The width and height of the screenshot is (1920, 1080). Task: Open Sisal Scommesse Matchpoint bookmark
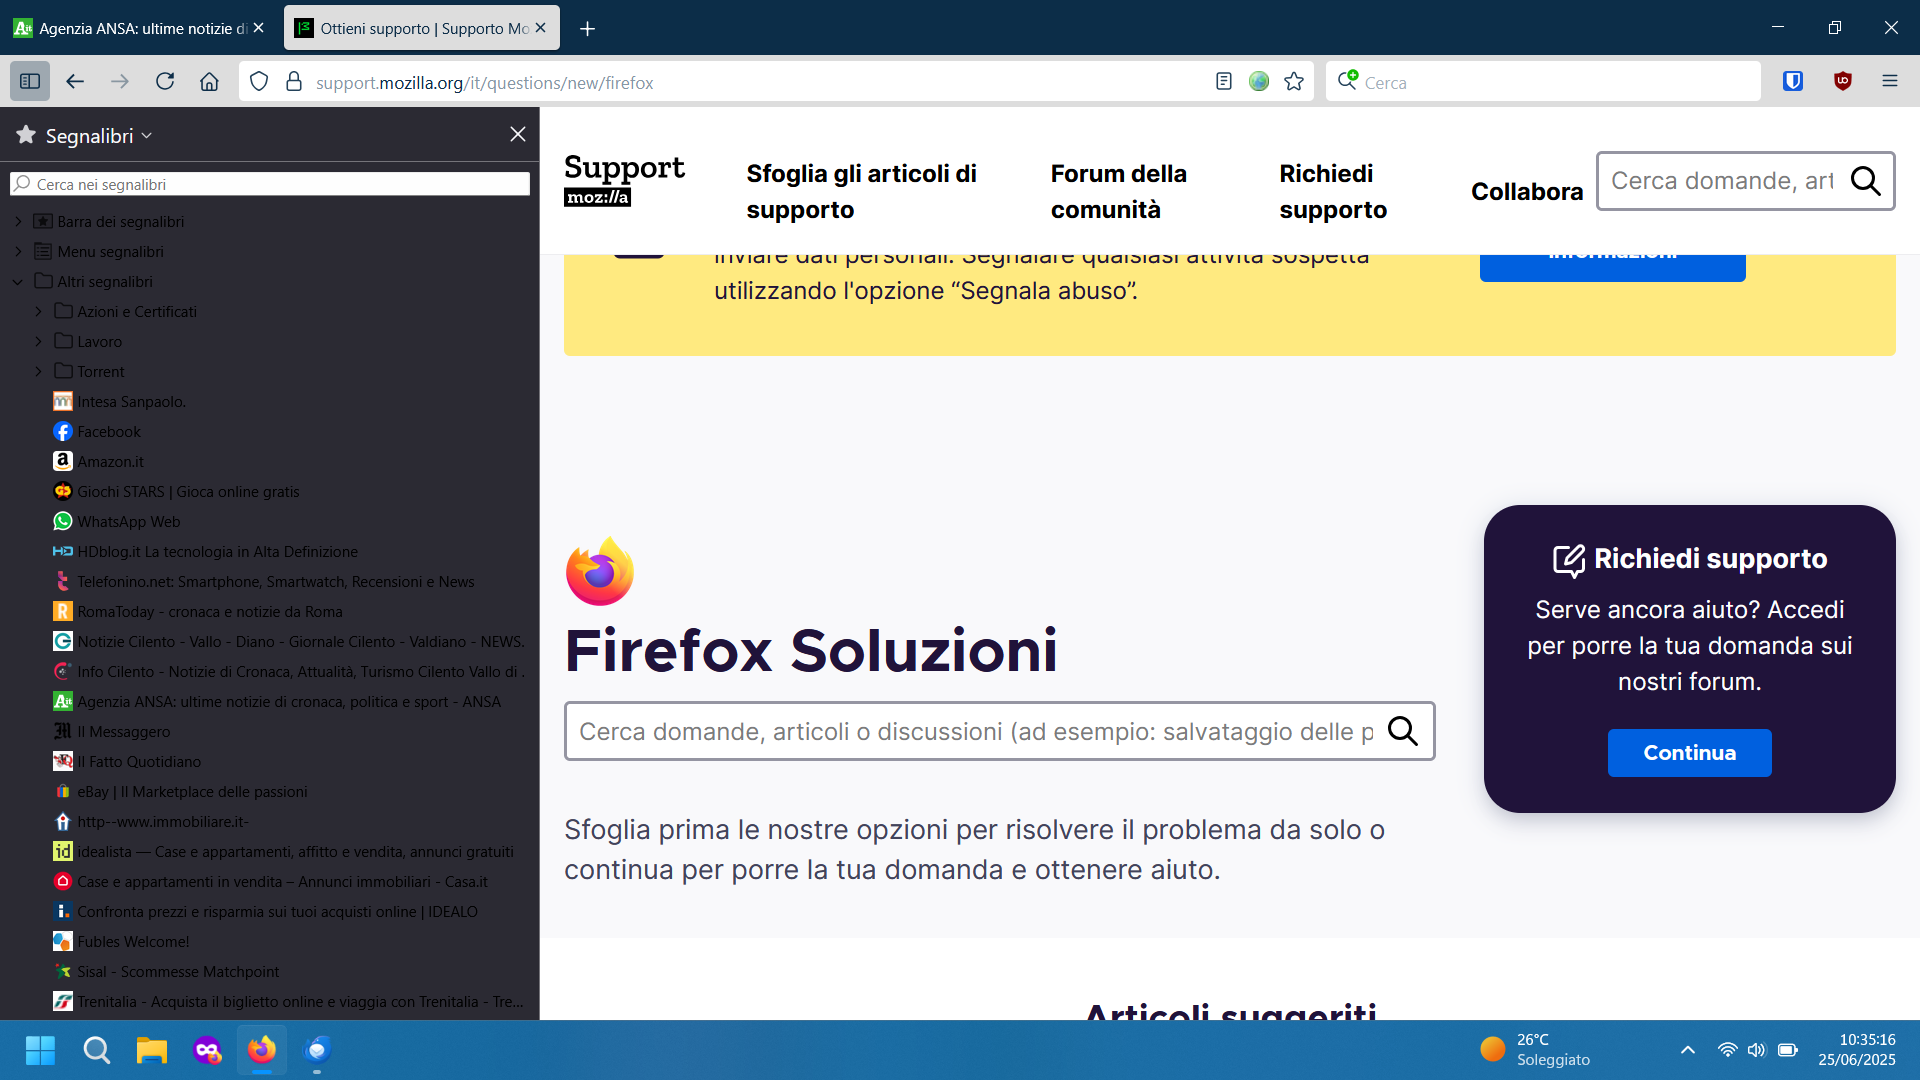click(x=166, y=972)
